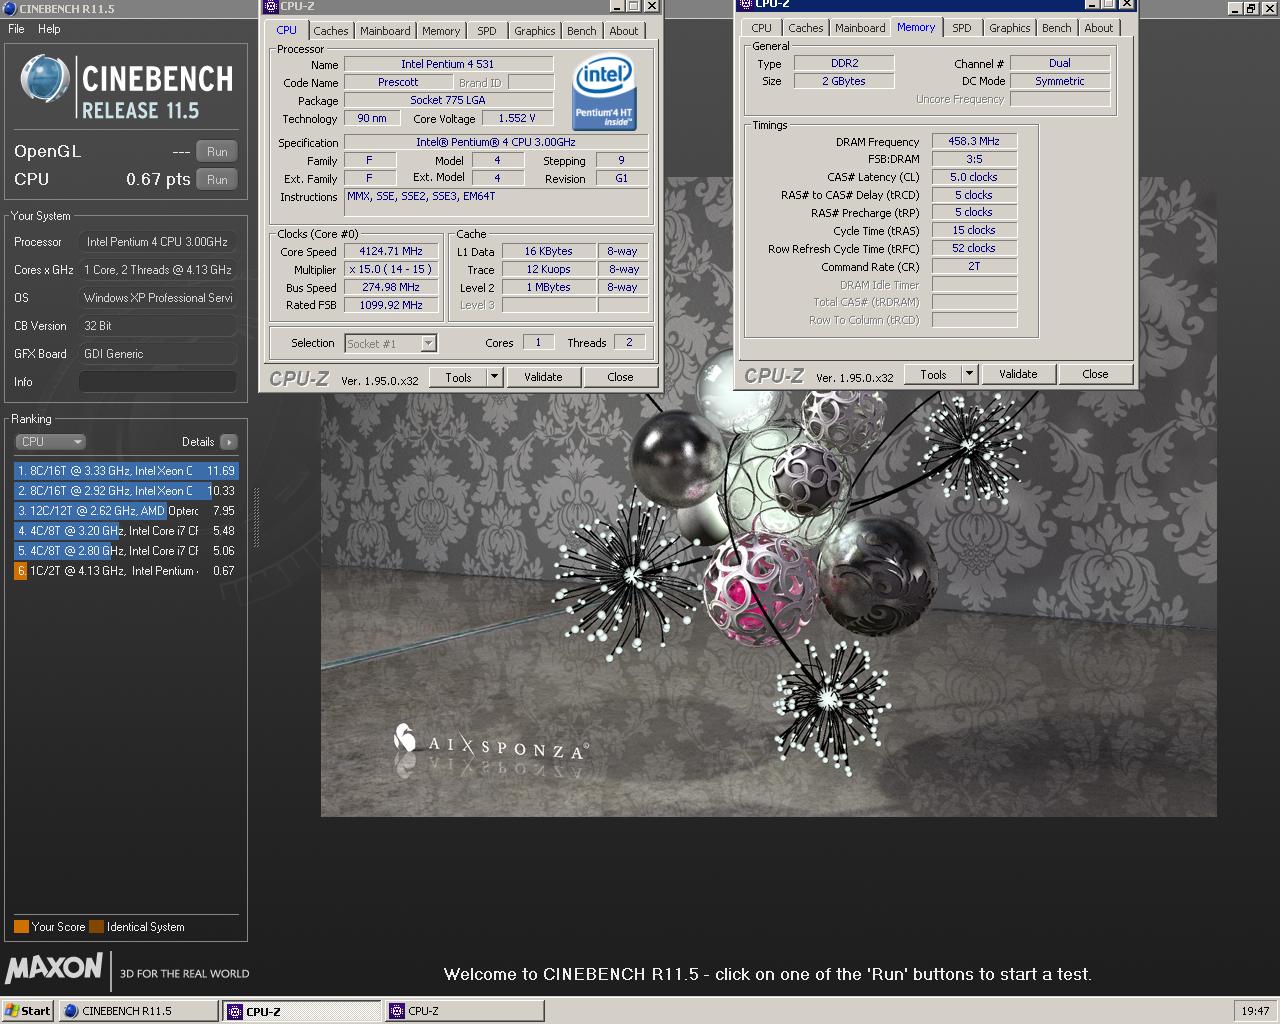Click the Windows Start button
1280x1024 pixels.
point(27,1011)
